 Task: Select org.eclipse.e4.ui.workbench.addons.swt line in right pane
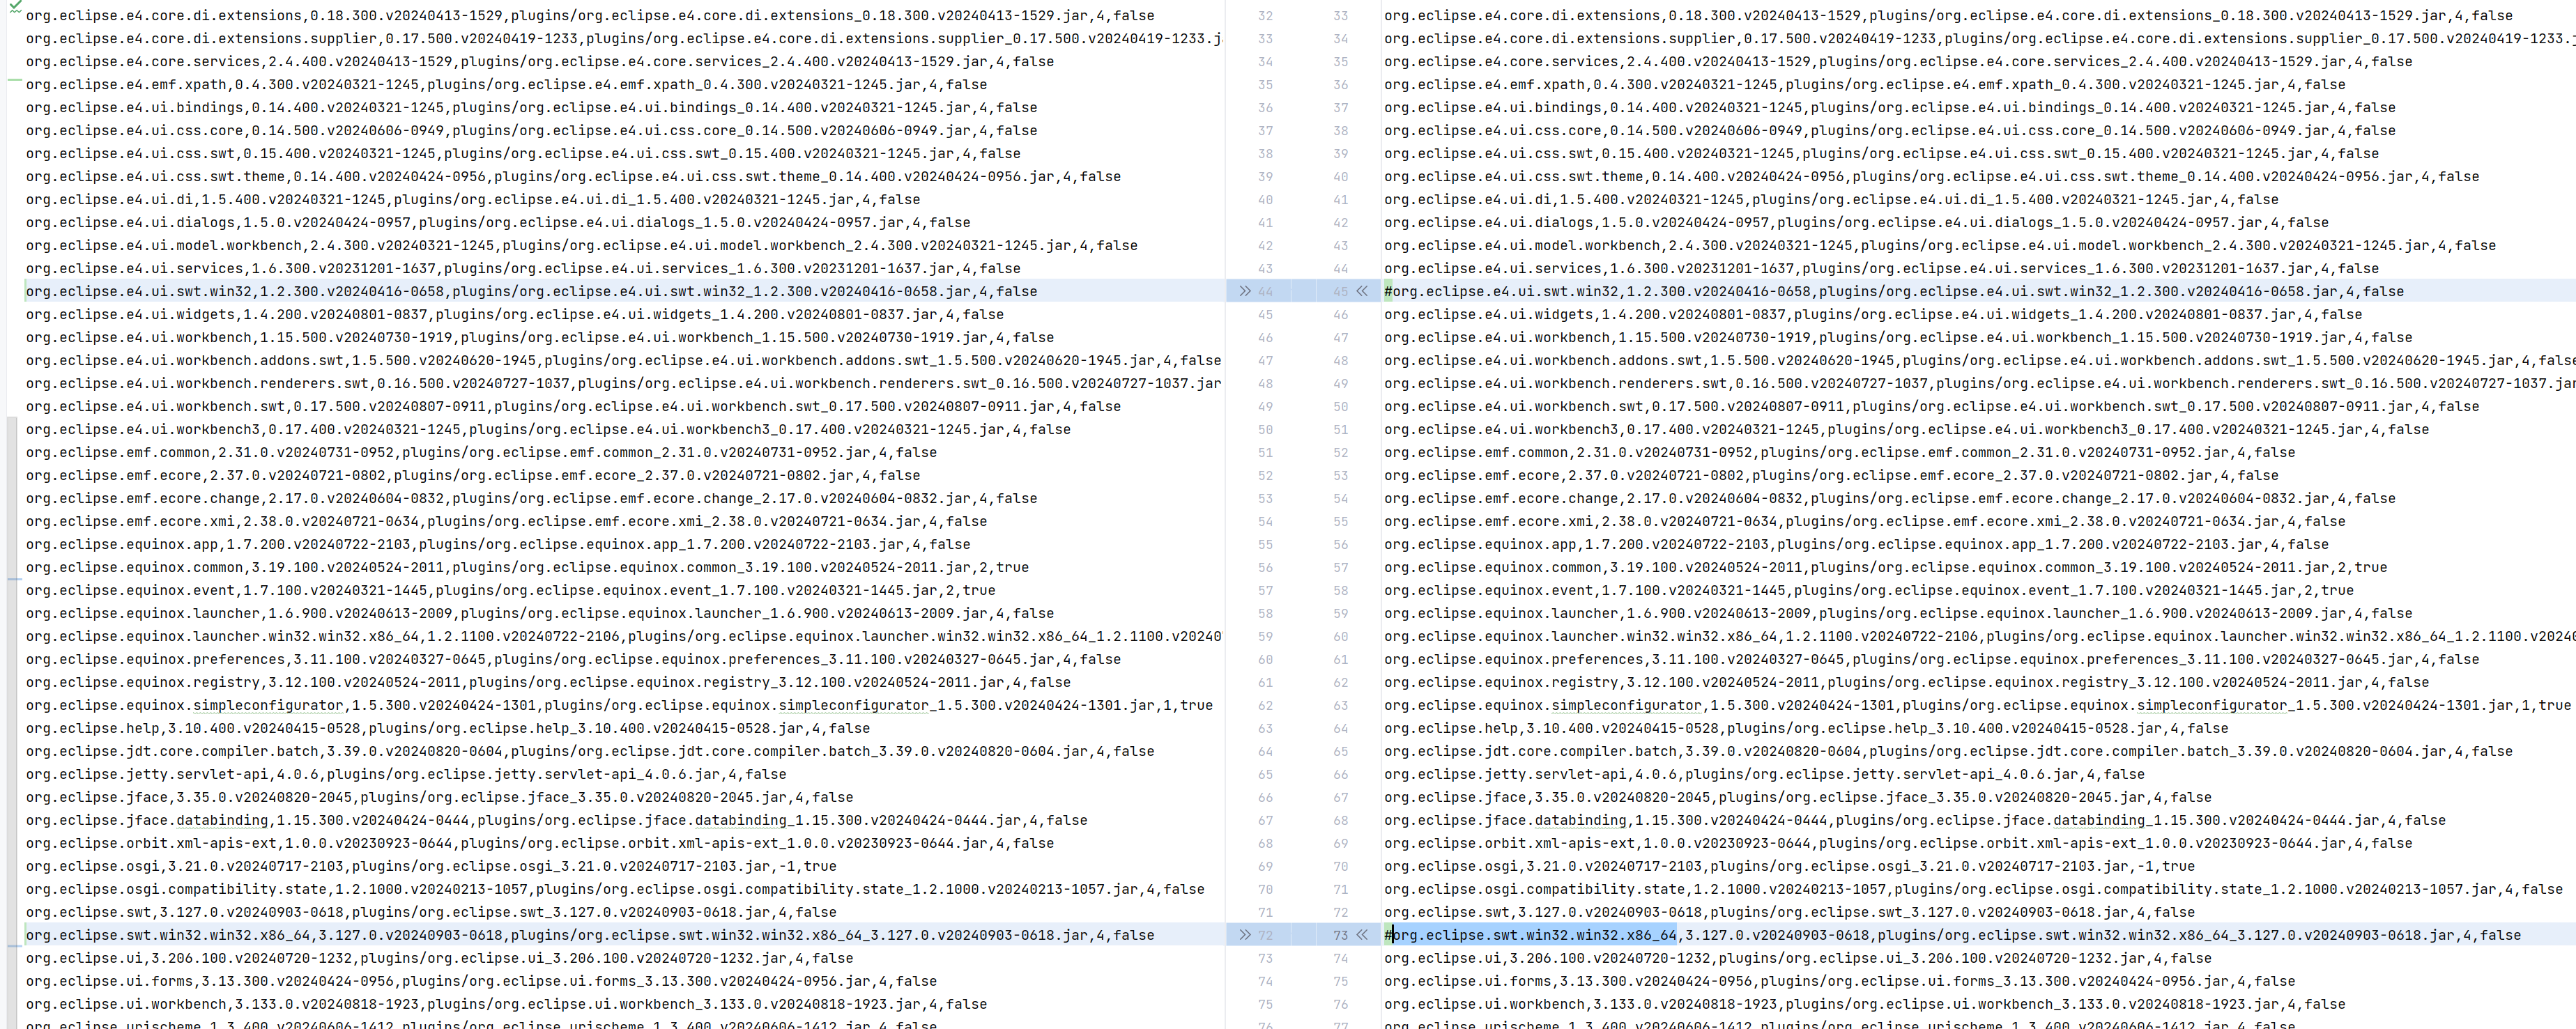coord(1980,360)
